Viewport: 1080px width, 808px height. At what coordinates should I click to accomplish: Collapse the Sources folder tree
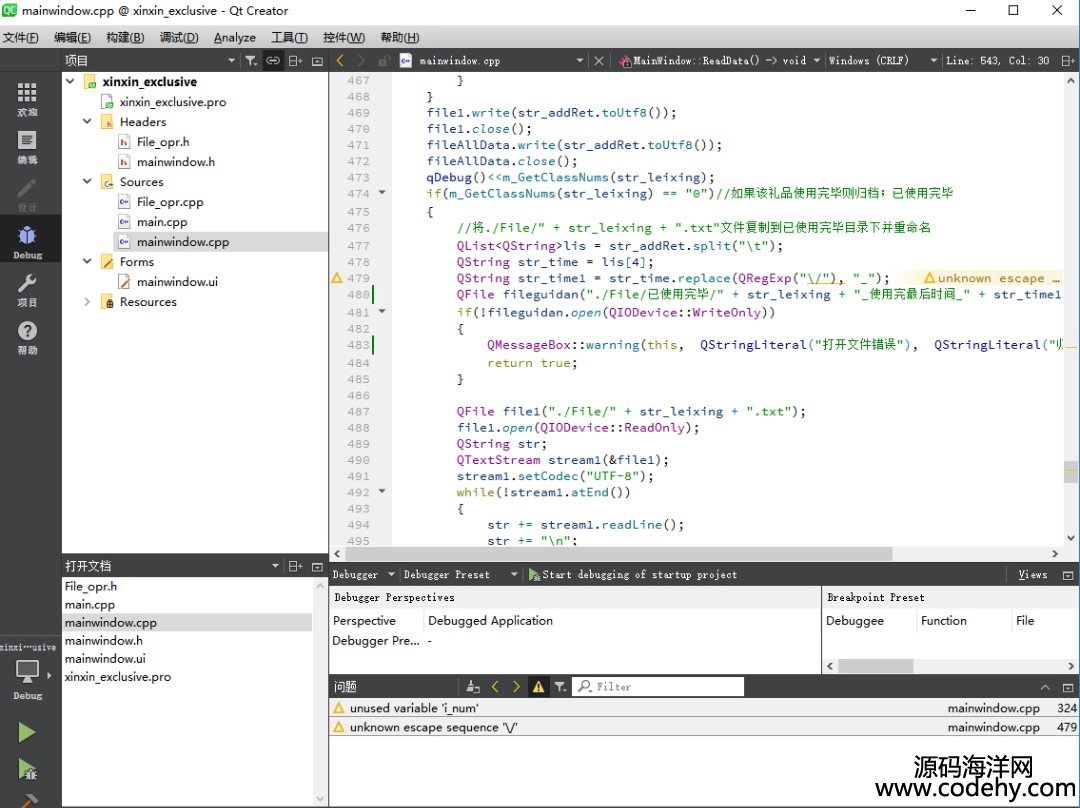pyautogui.click(x=87, y=182)
